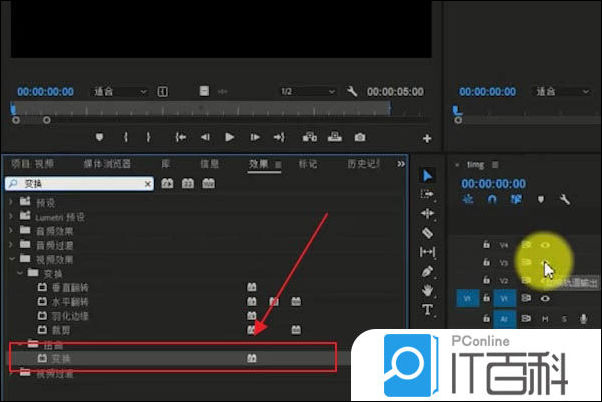This screenshot has width=602, height=402.
Task: Open the 1/2 playback resolution dropdown
Action: tap(308, 91)
